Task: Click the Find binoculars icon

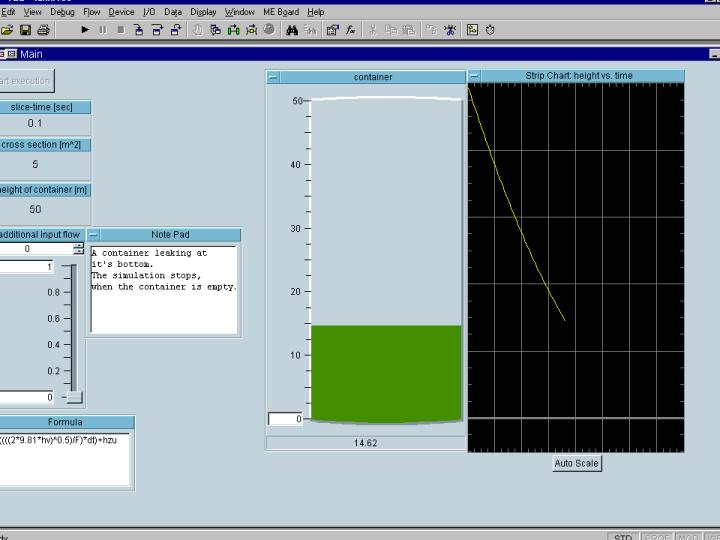Action: pyautogui.click(x=292, y=30)
